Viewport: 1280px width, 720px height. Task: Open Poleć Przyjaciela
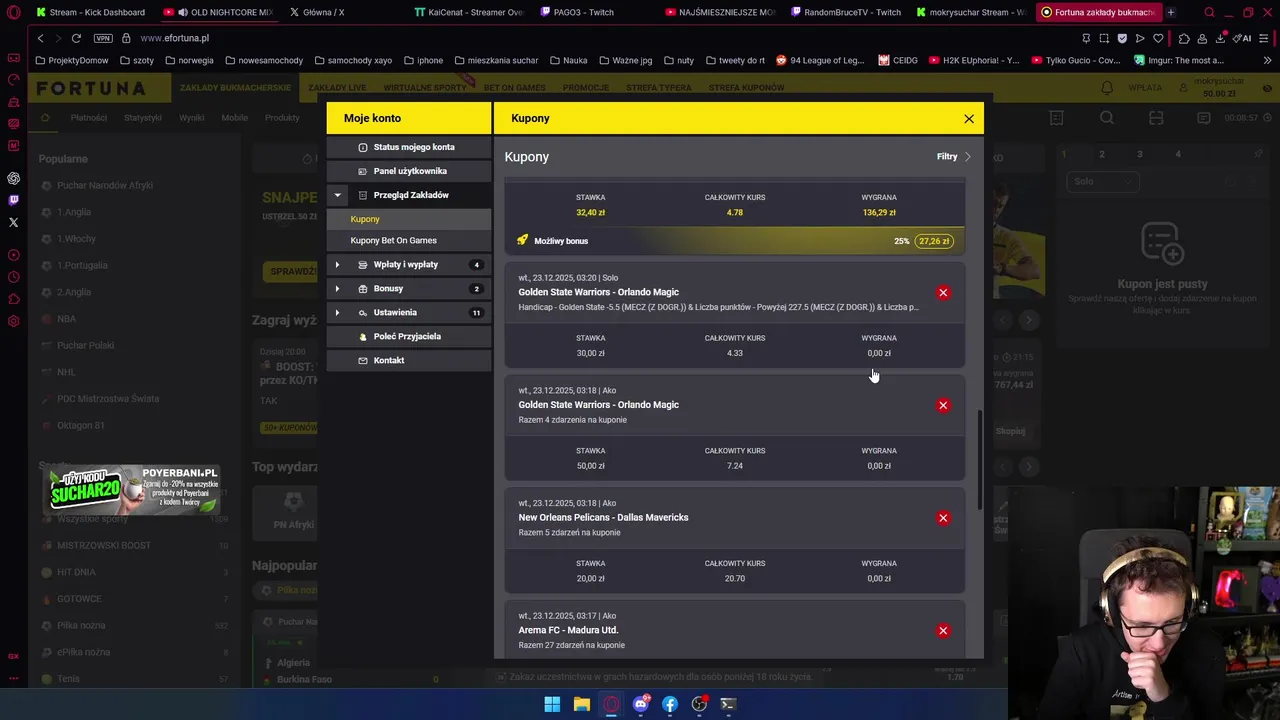(x=409, y=337)
